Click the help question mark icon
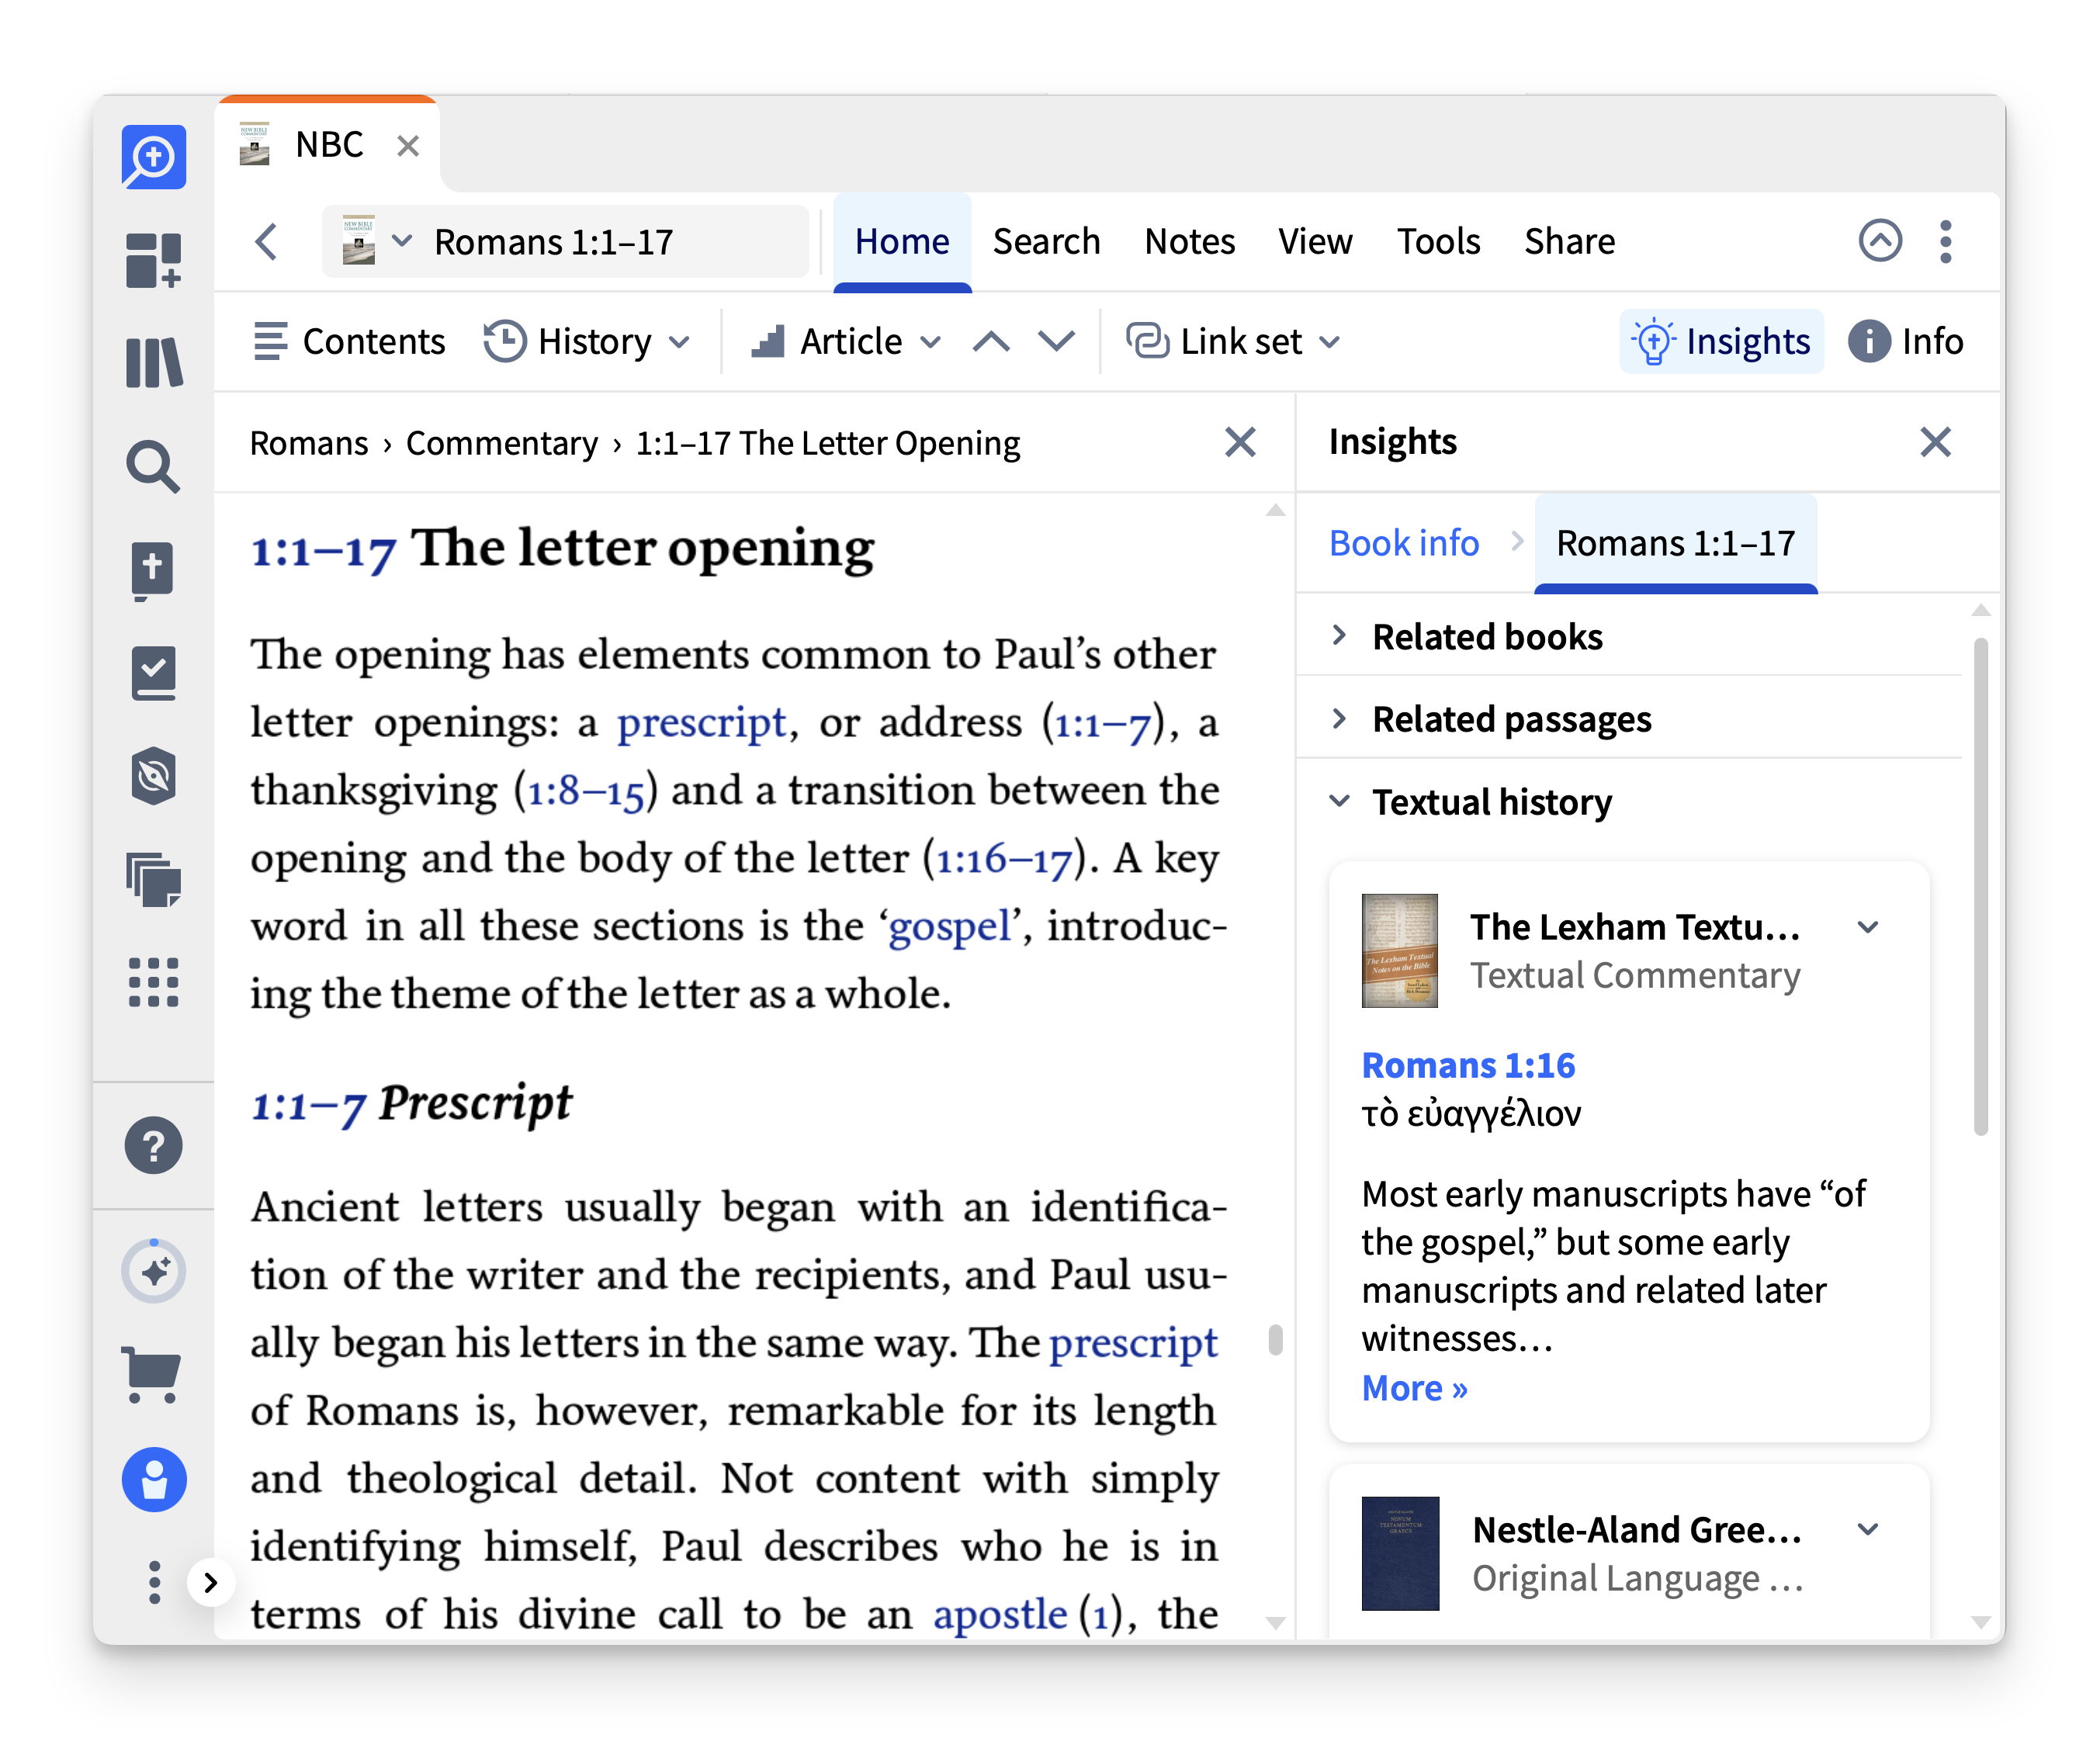The image size is (2100, 1738). [x=154, y=1146]
